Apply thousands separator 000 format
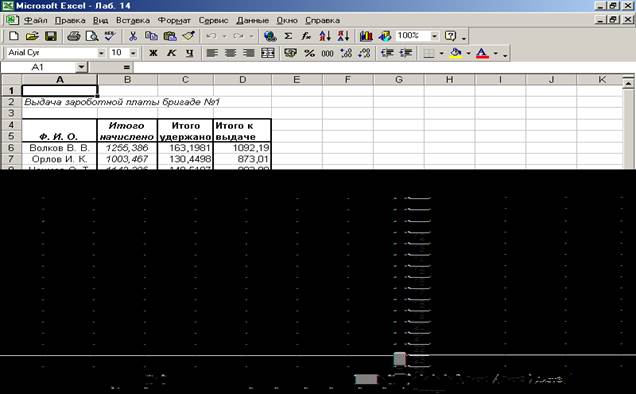This screenshot has width=636, height=394. click(x=327, y=53)
